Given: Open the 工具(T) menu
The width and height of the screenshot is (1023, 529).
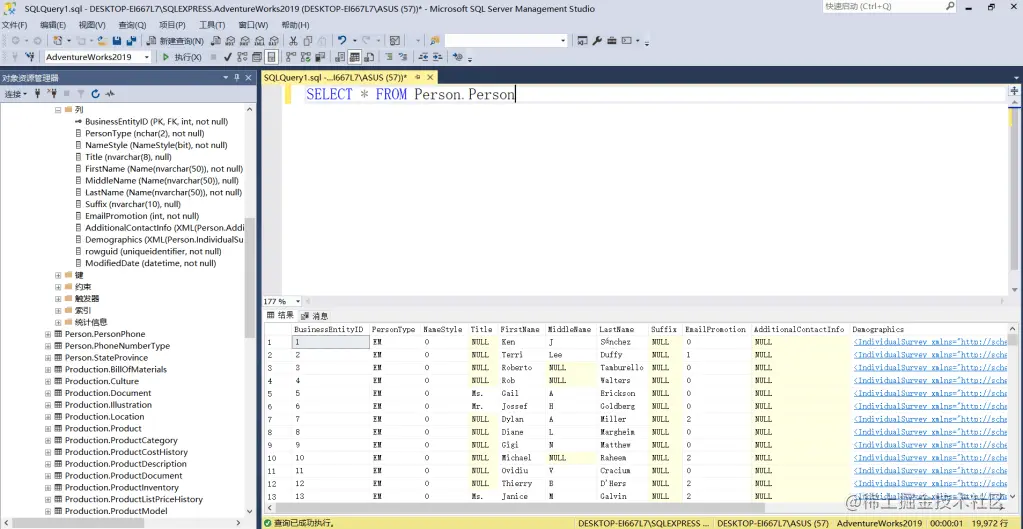Looking at the screenshot, I should [x=212, y=25].
